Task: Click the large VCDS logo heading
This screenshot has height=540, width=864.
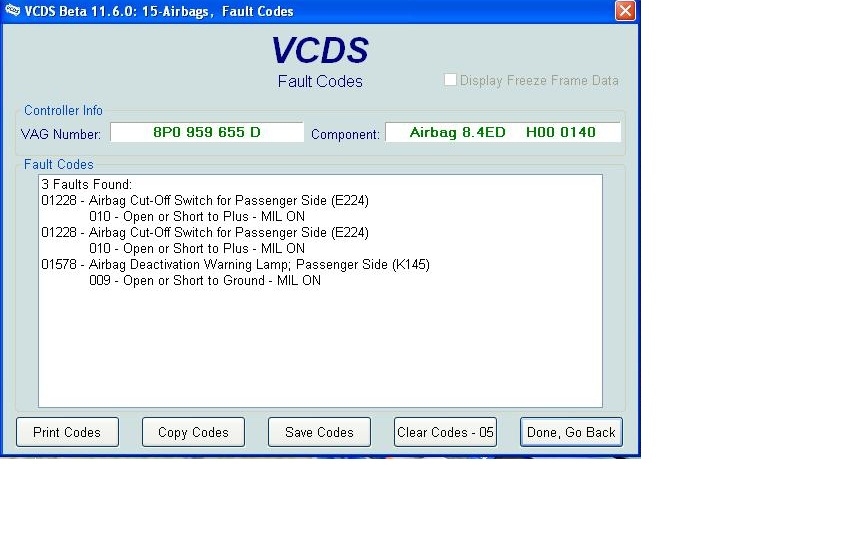Action: click(x=320, y=50)
